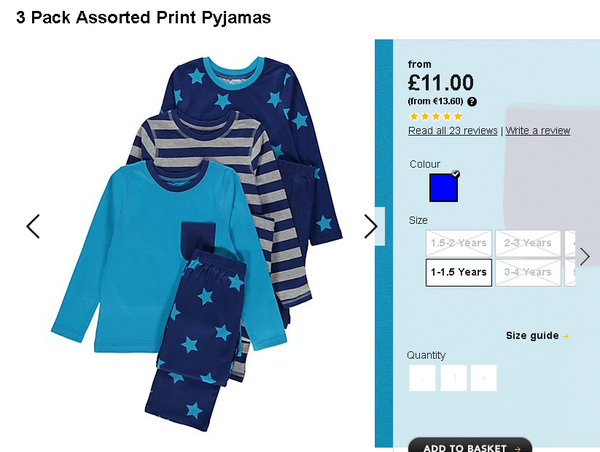
Task: Open the Size guide
Action: pos(532,336)
